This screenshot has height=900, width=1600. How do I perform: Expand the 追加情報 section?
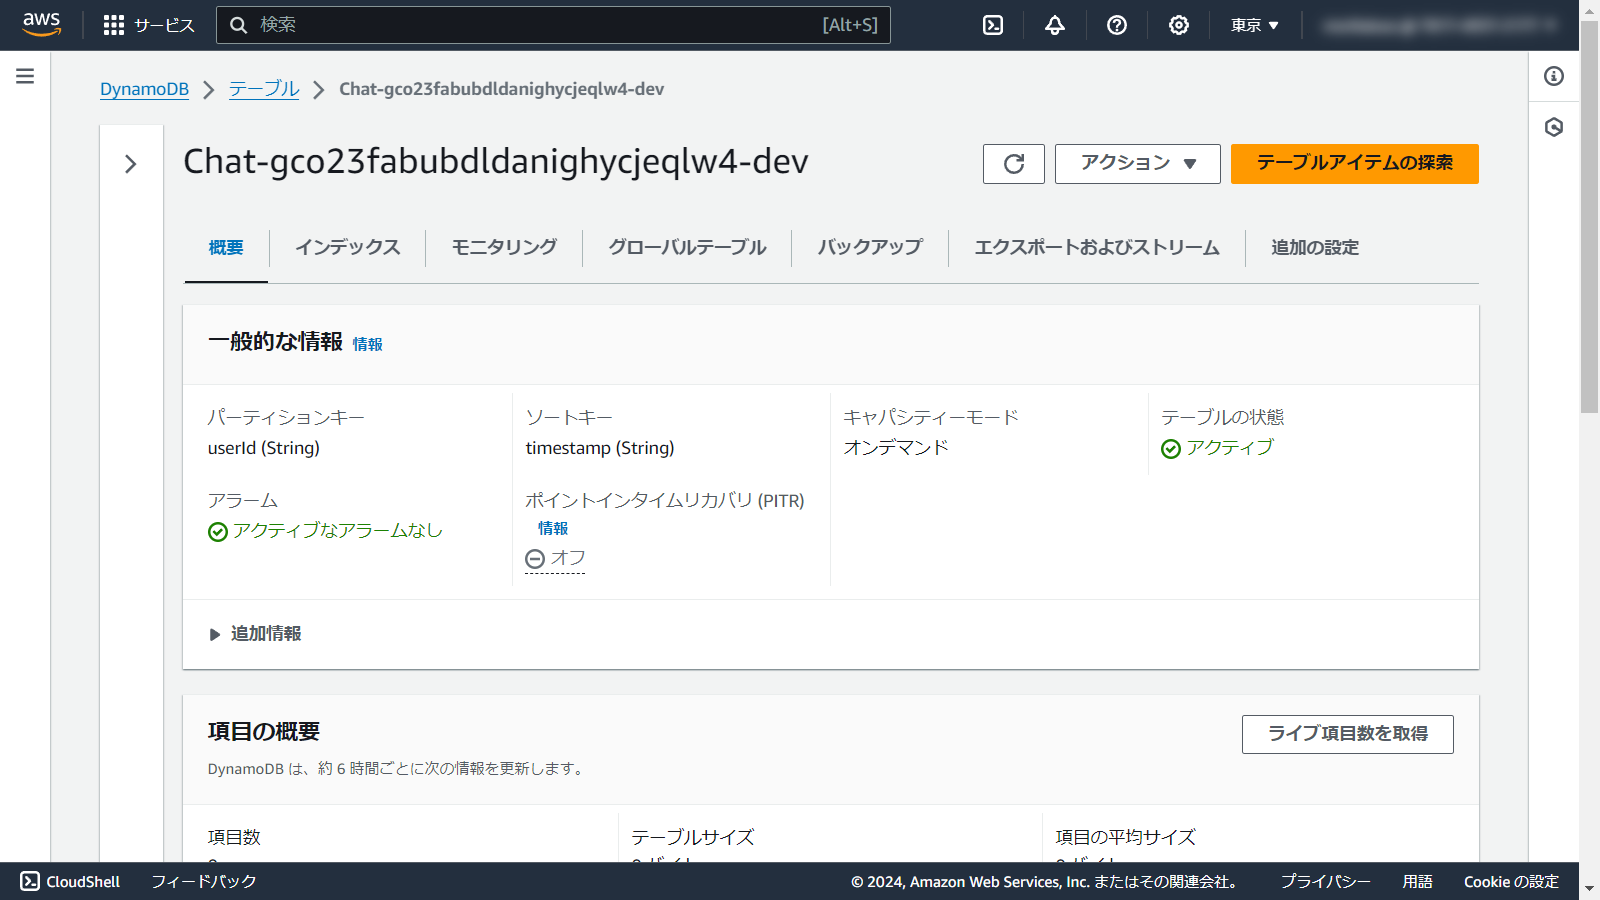coord(256,634)
